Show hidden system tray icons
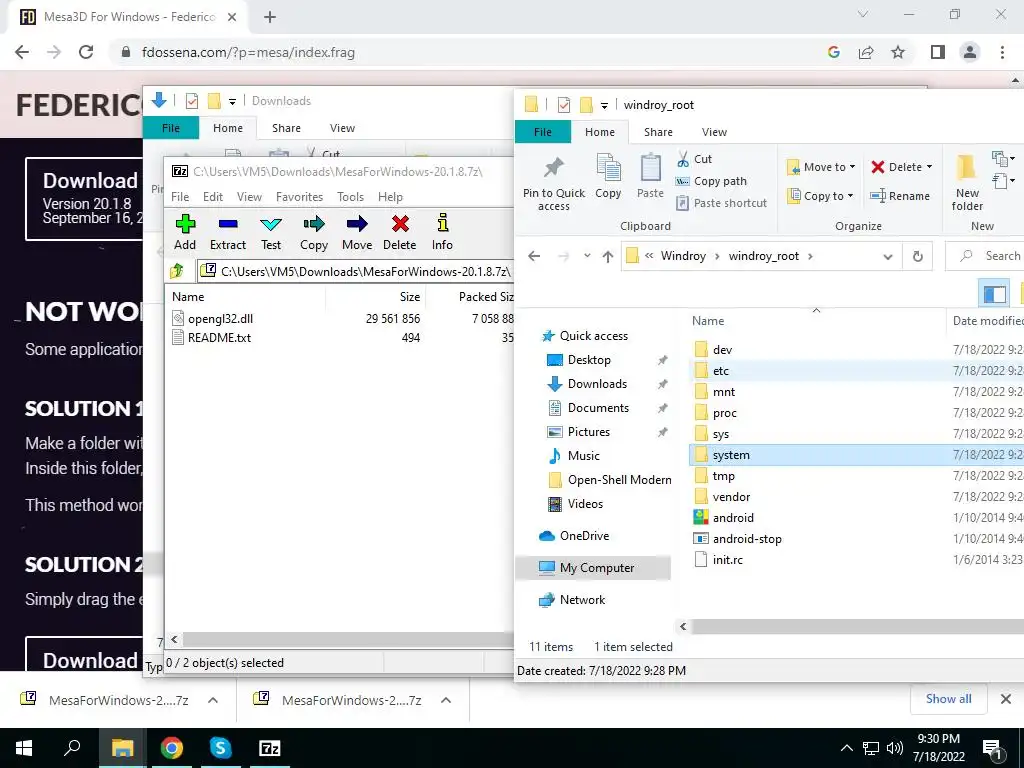 [846, 748]
